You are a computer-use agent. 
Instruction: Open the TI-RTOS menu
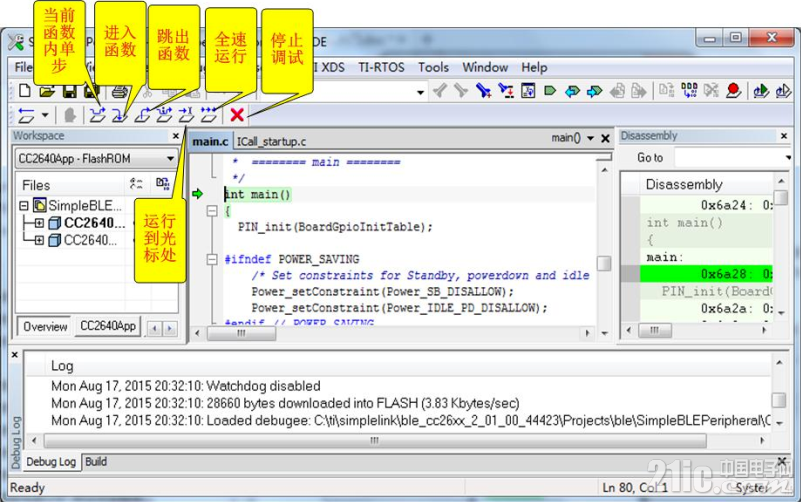pyautogui.click(x=381, y=67)
